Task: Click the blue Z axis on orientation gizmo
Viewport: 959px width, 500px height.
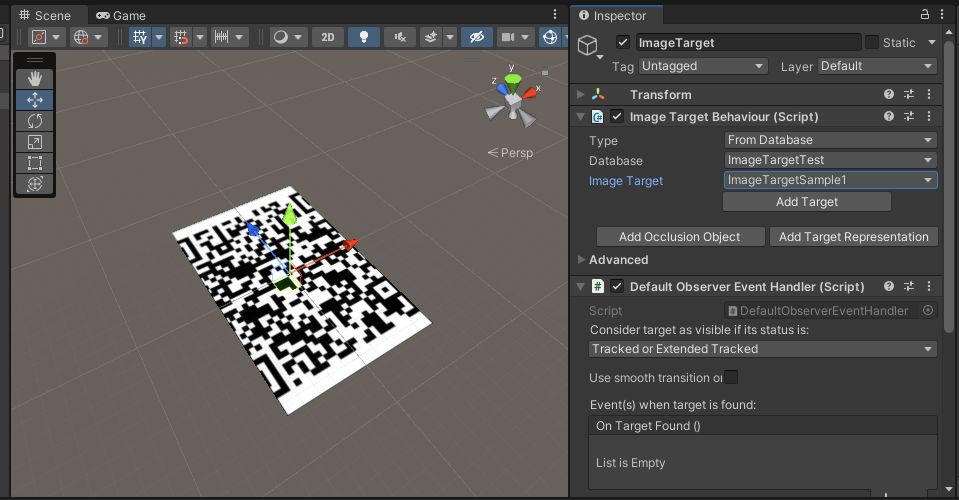Action: pyautogui.click(x=503, y=89)
